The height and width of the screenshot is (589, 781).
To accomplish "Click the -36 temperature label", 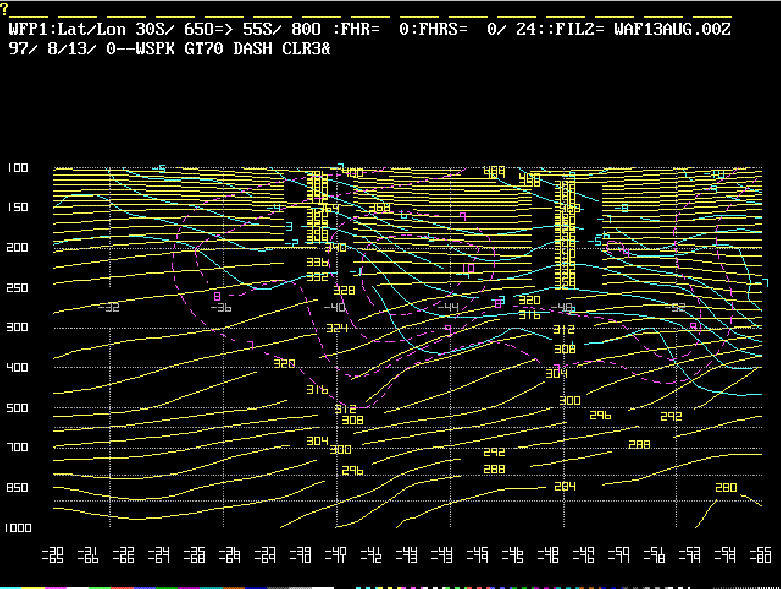I will pos(221,308).
